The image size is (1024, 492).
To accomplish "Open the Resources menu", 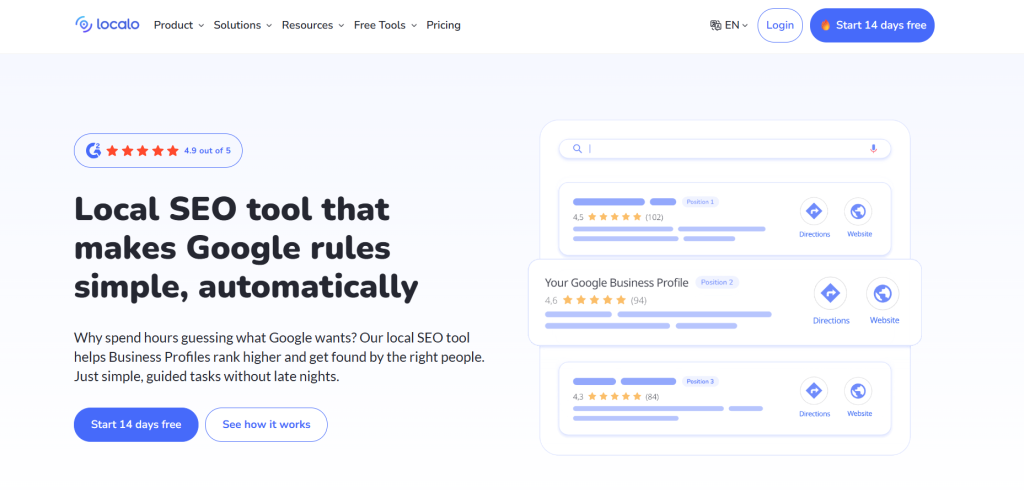I will point(312,25).
